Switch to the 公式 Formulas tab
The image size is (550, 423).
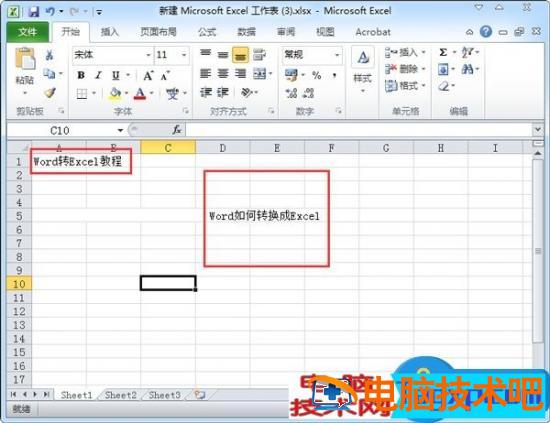tap(207, 32)
